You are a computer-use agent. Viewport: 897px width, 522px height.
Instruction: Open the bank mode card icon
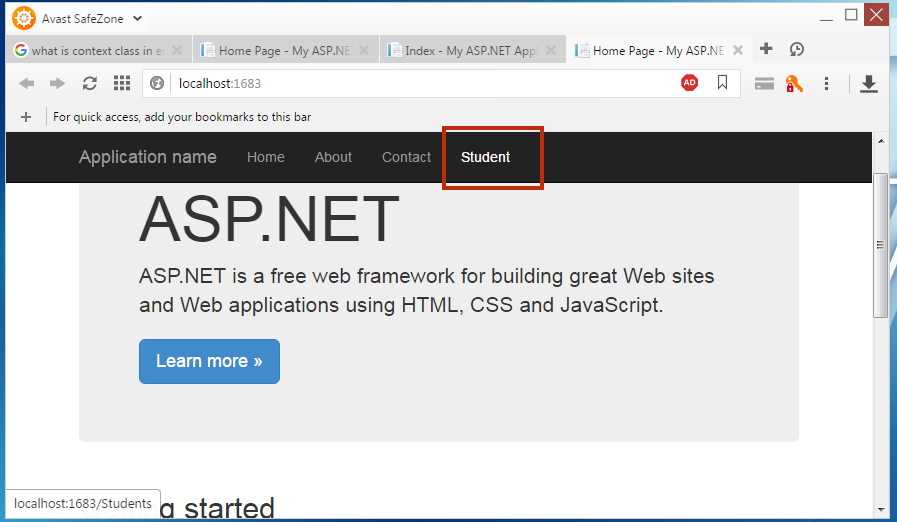tap(764, 84)
